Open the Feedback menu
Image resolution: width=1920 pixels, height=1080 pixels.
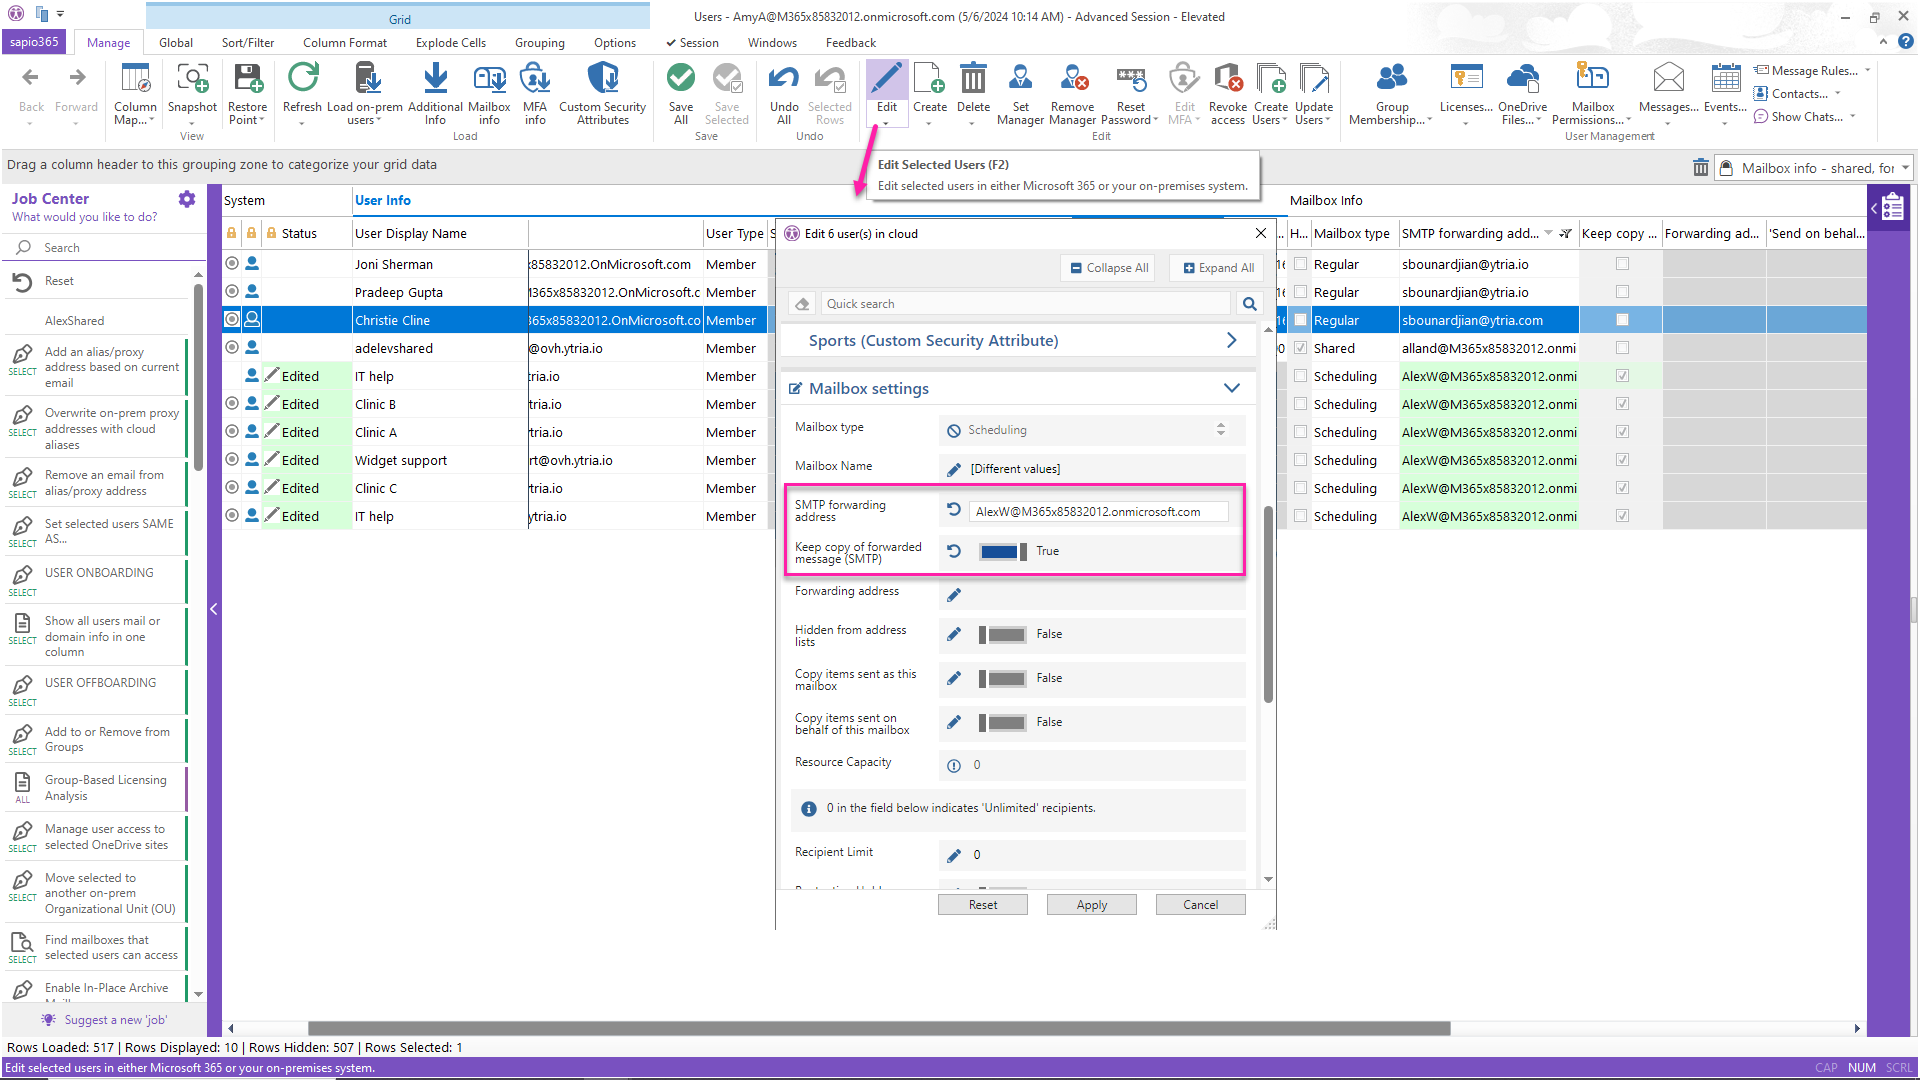851,43
